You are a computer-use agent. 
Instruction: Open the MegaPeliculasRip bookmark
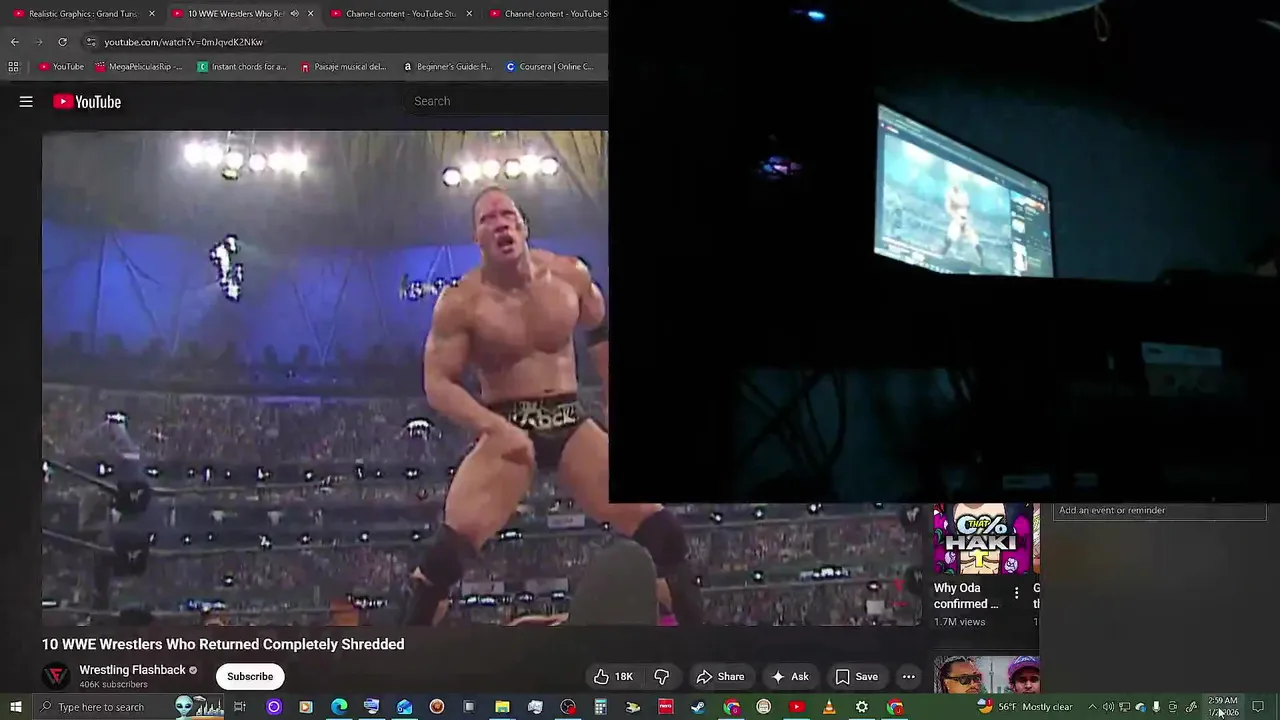[139, 67]
